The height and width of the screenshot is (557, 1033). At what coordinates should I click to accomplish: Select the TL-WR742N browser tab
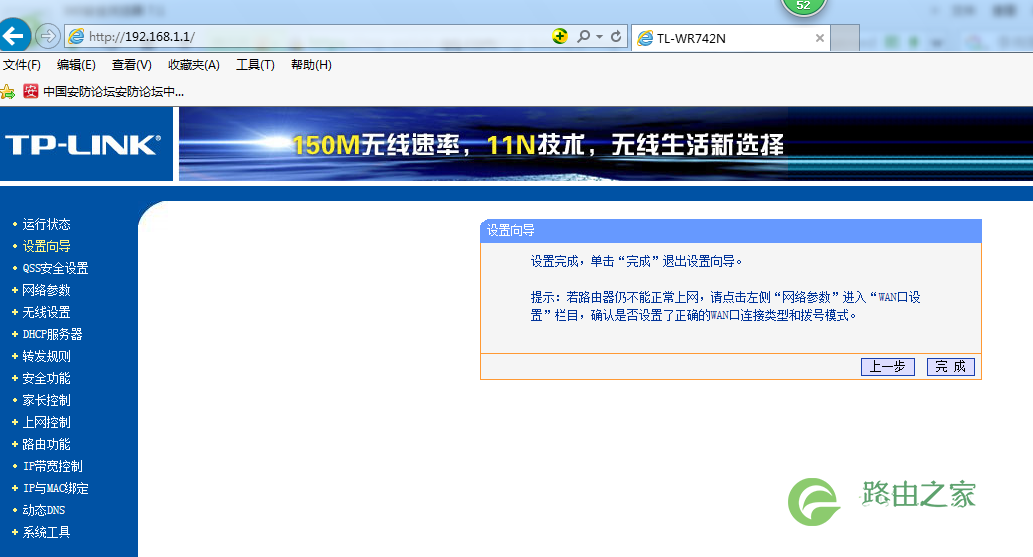[731, 38]
